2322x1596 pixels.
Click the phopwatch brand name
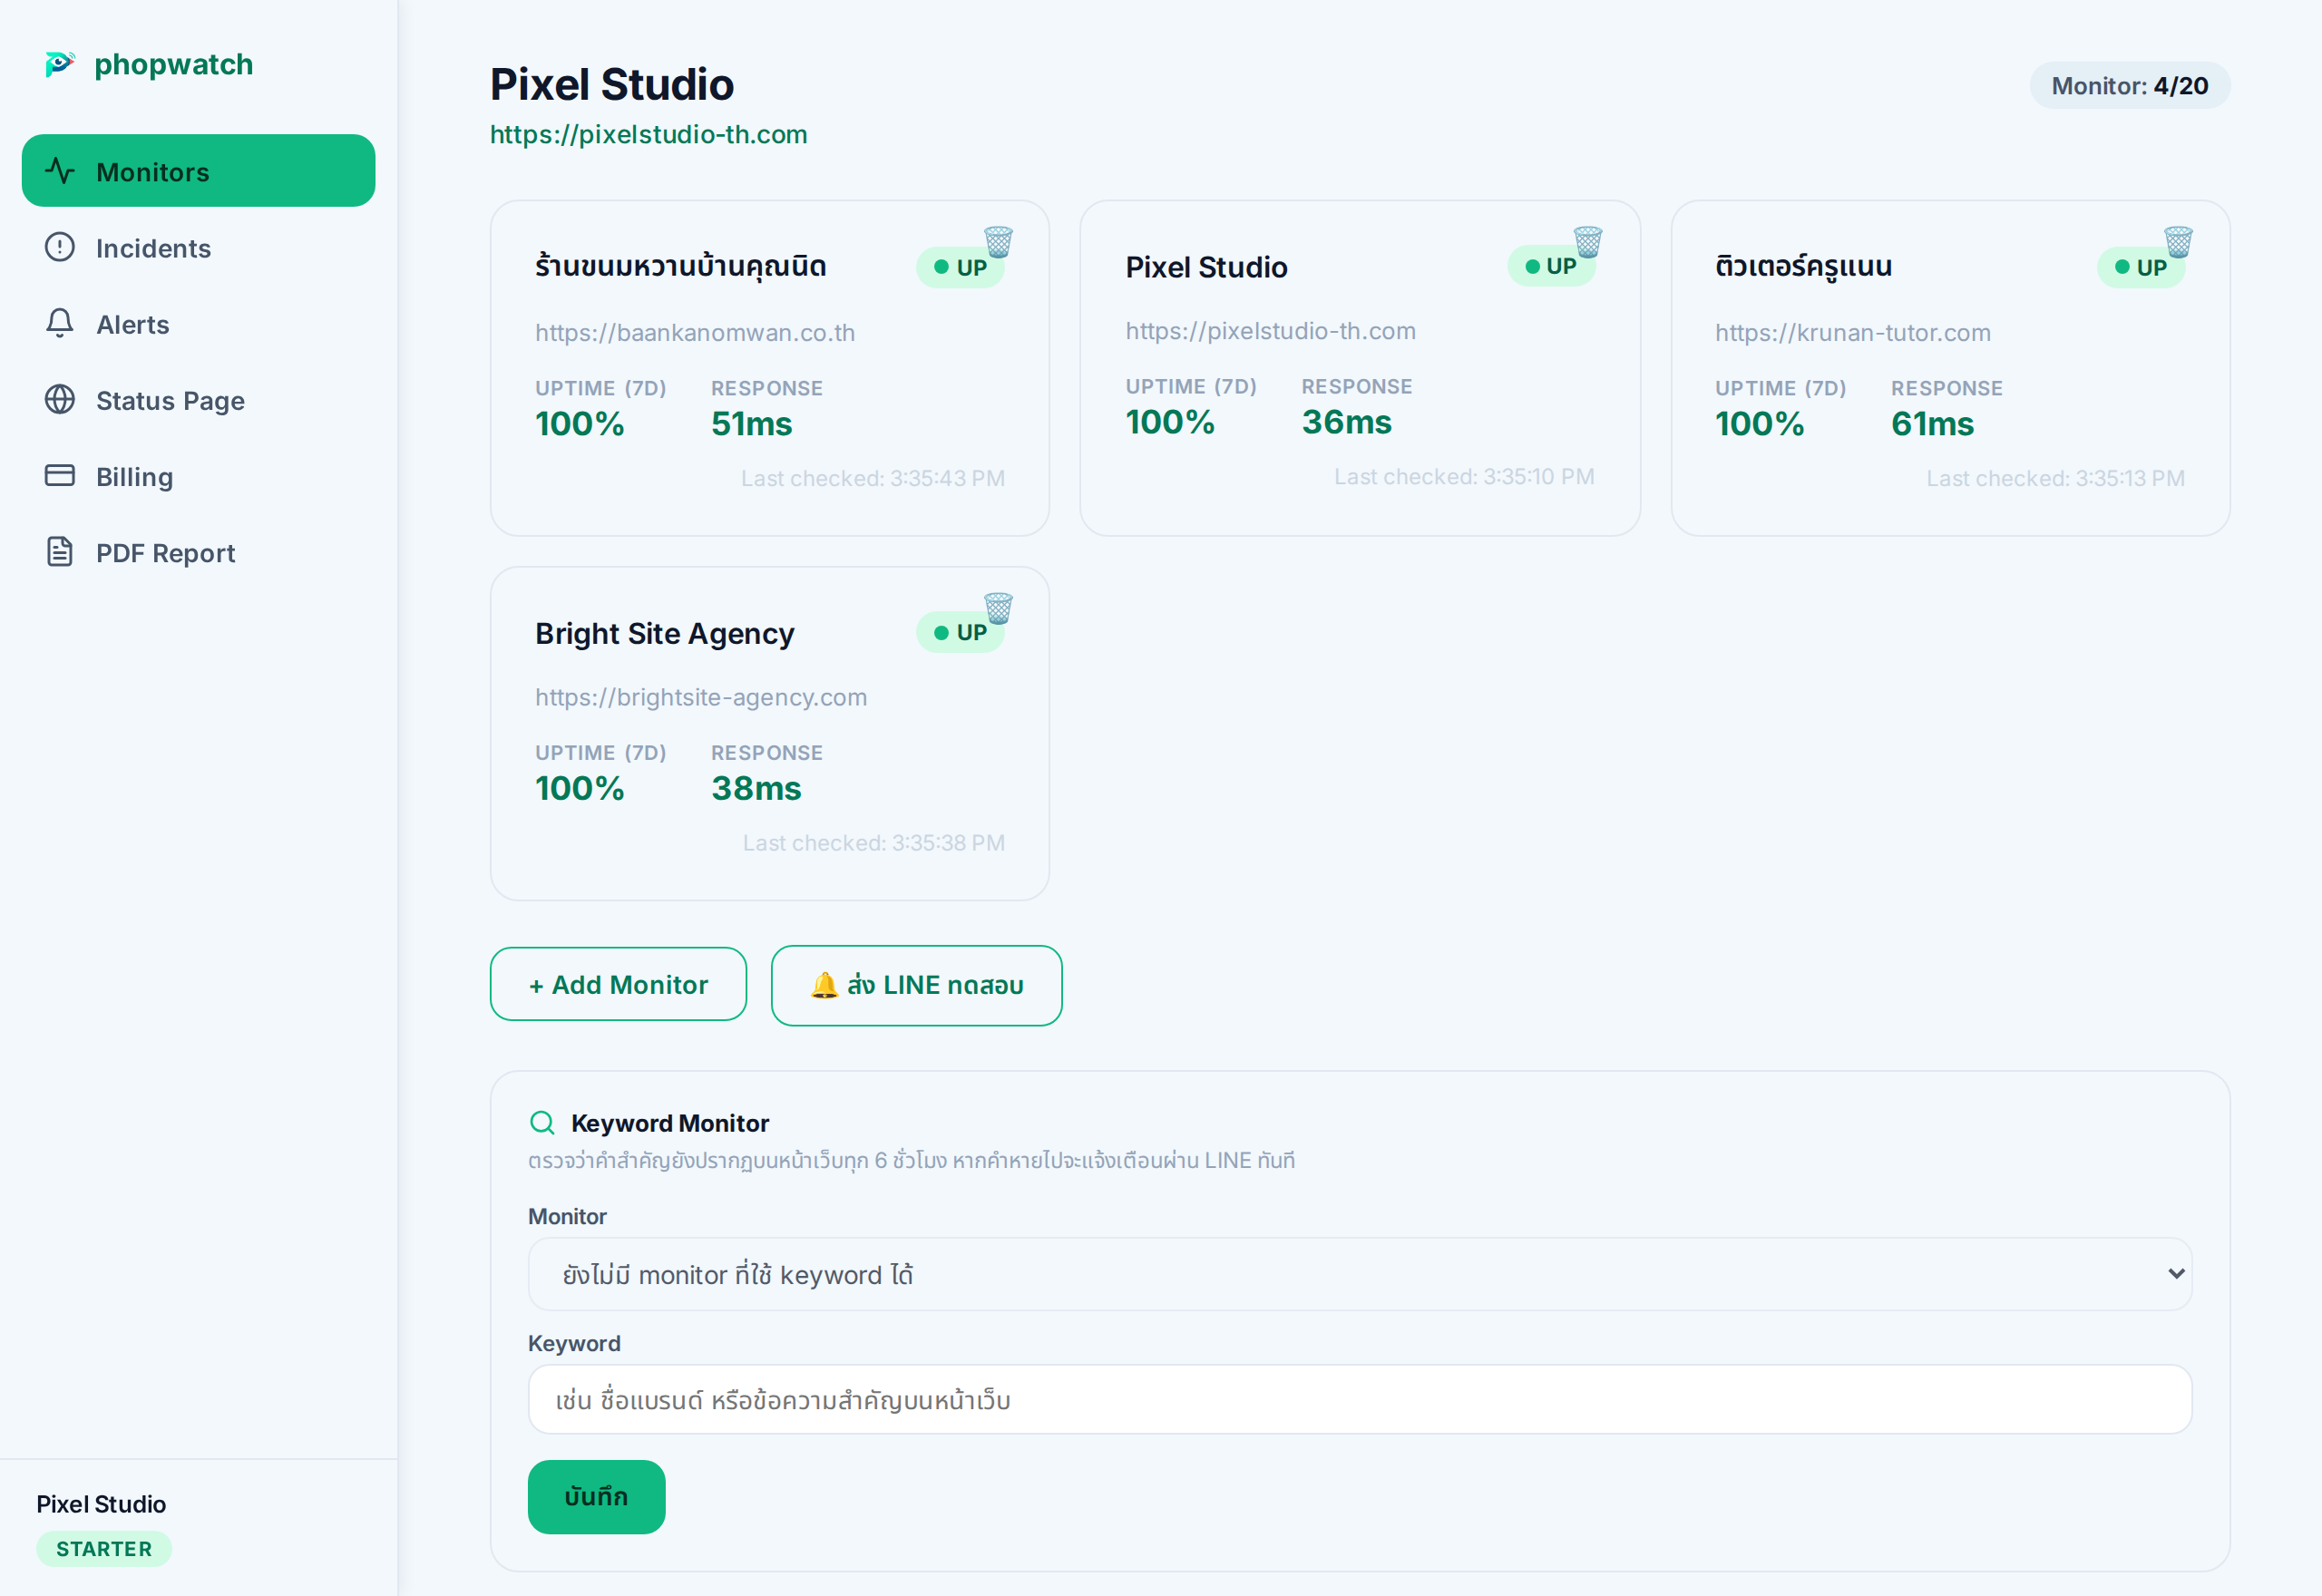(174, 64)
